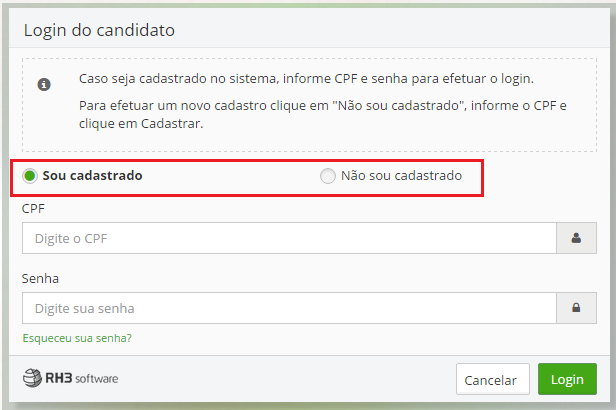The image size is (616, 410).
Task: Focus the "Digite o CPF" input field
Action: 289,238
